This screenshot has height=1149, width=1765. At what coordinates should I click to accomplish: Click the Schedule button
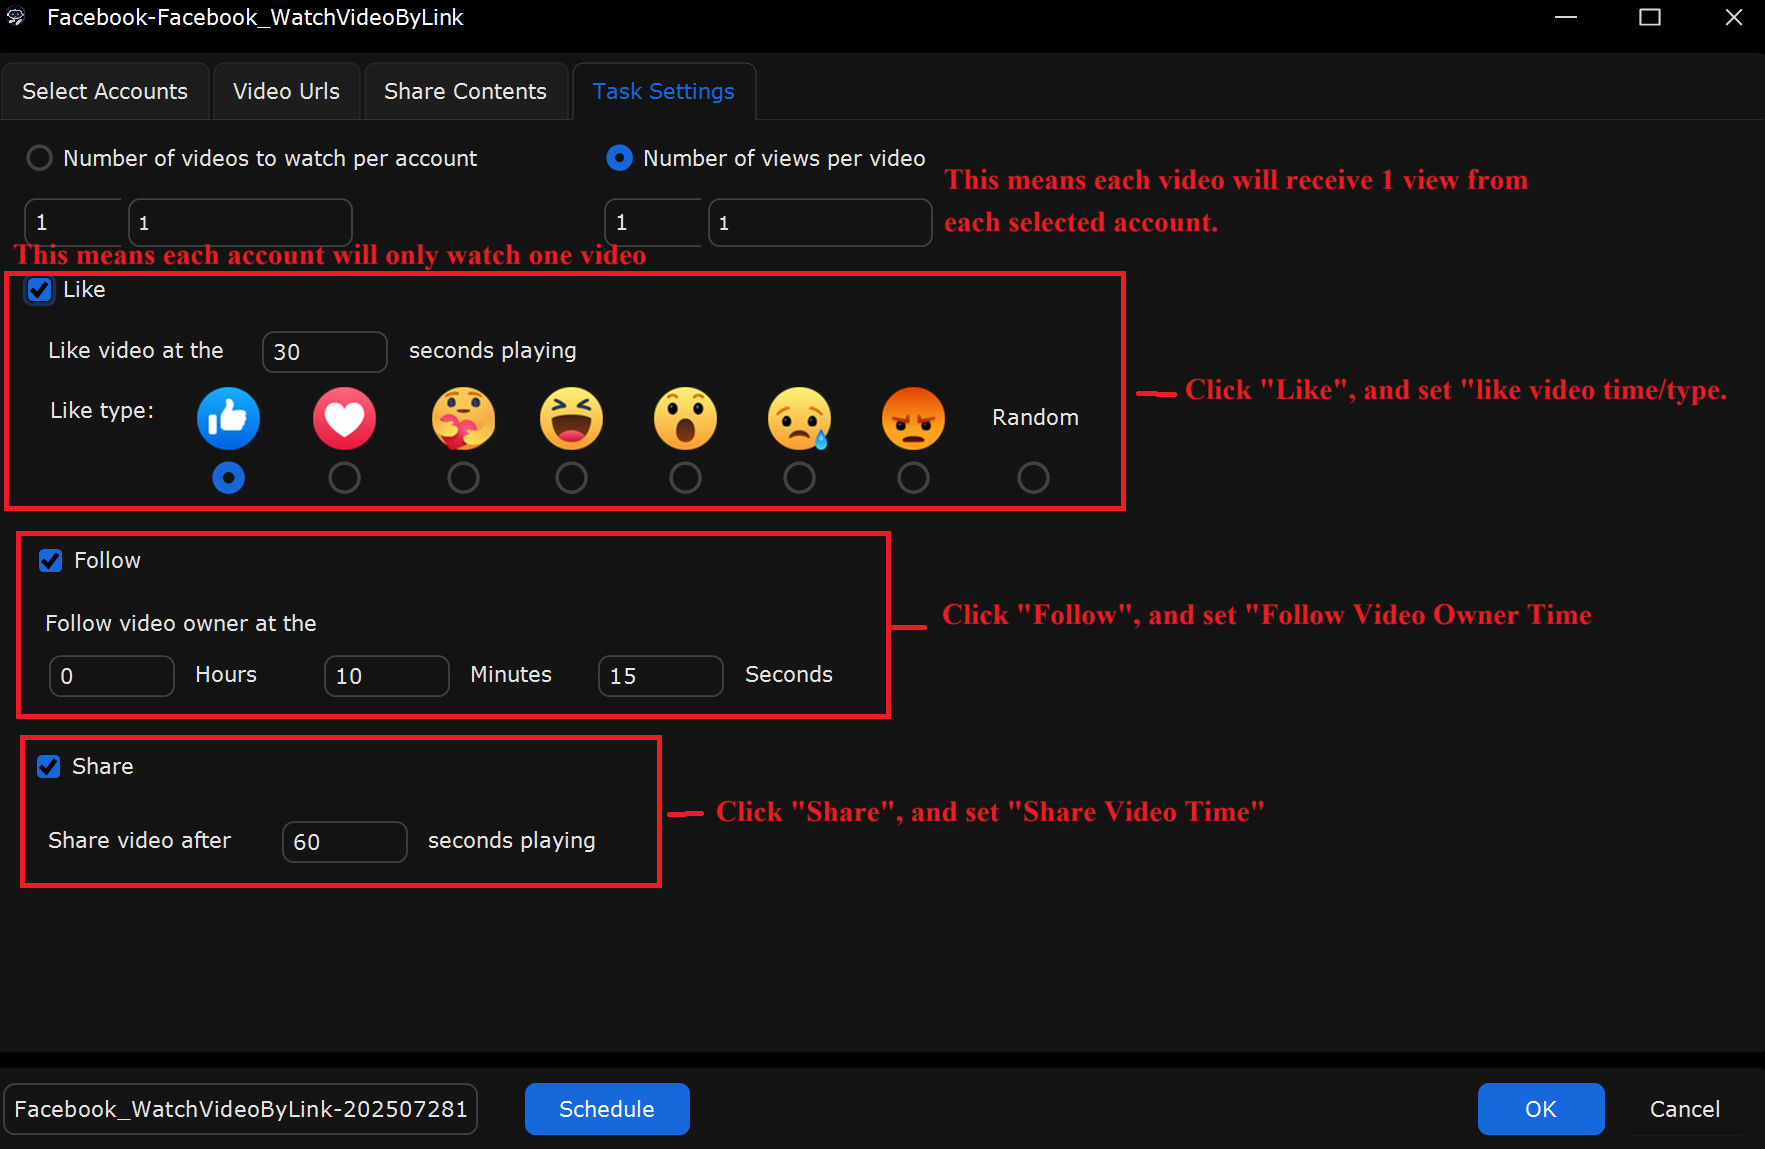click(x=607, y=1109)
